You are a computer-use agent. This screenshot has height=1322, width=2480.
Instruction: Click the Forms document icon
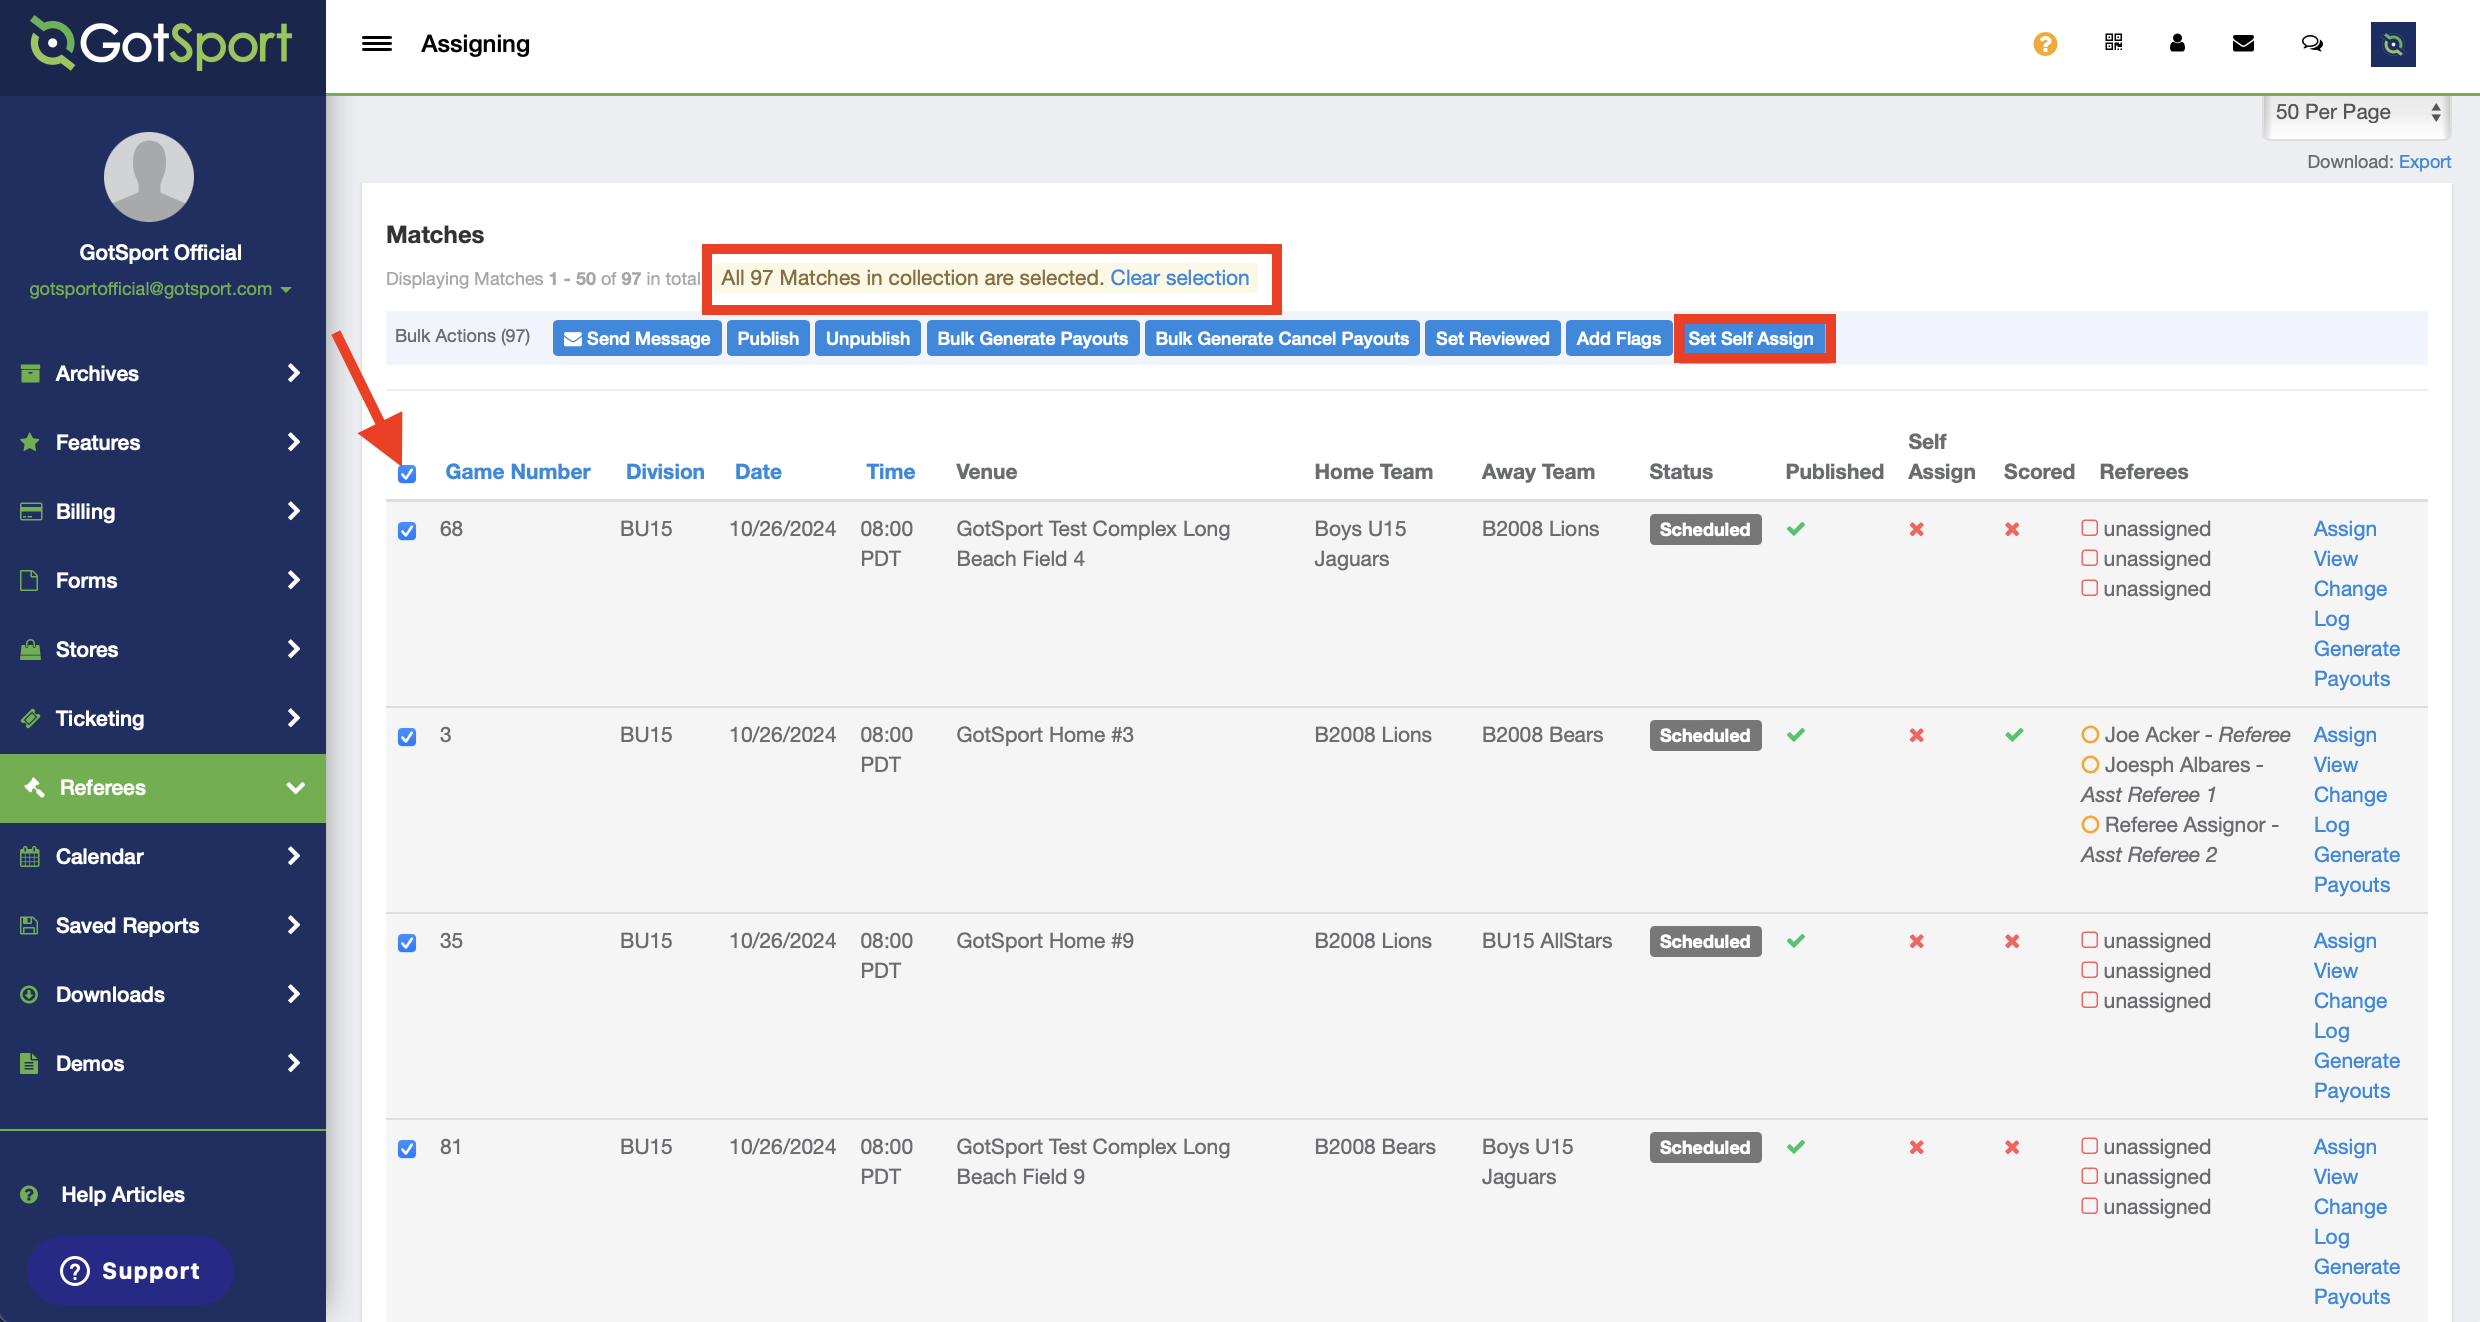(x=30, y=580)
